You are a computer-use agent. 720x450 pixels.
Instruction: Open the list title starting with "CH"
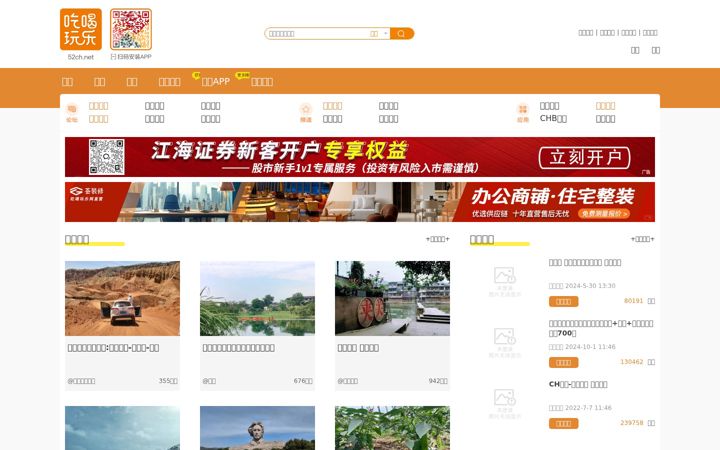pos(578,384)
